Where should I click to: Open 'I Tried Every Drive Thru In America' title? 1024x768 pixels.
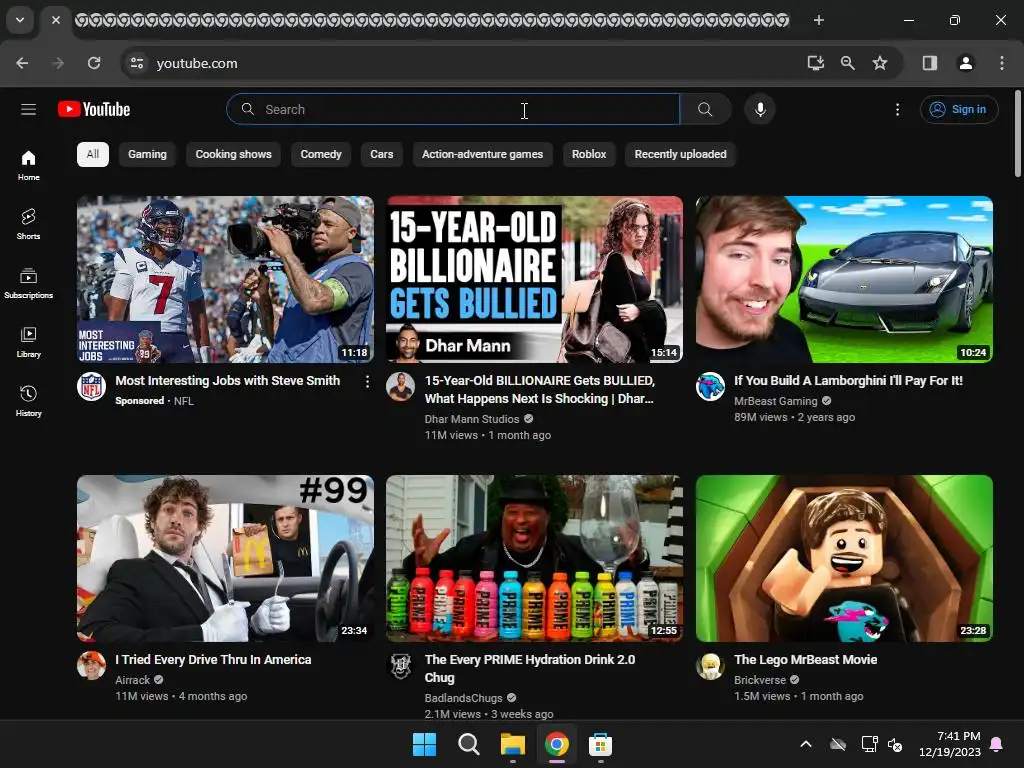click(x=213, y=660)
